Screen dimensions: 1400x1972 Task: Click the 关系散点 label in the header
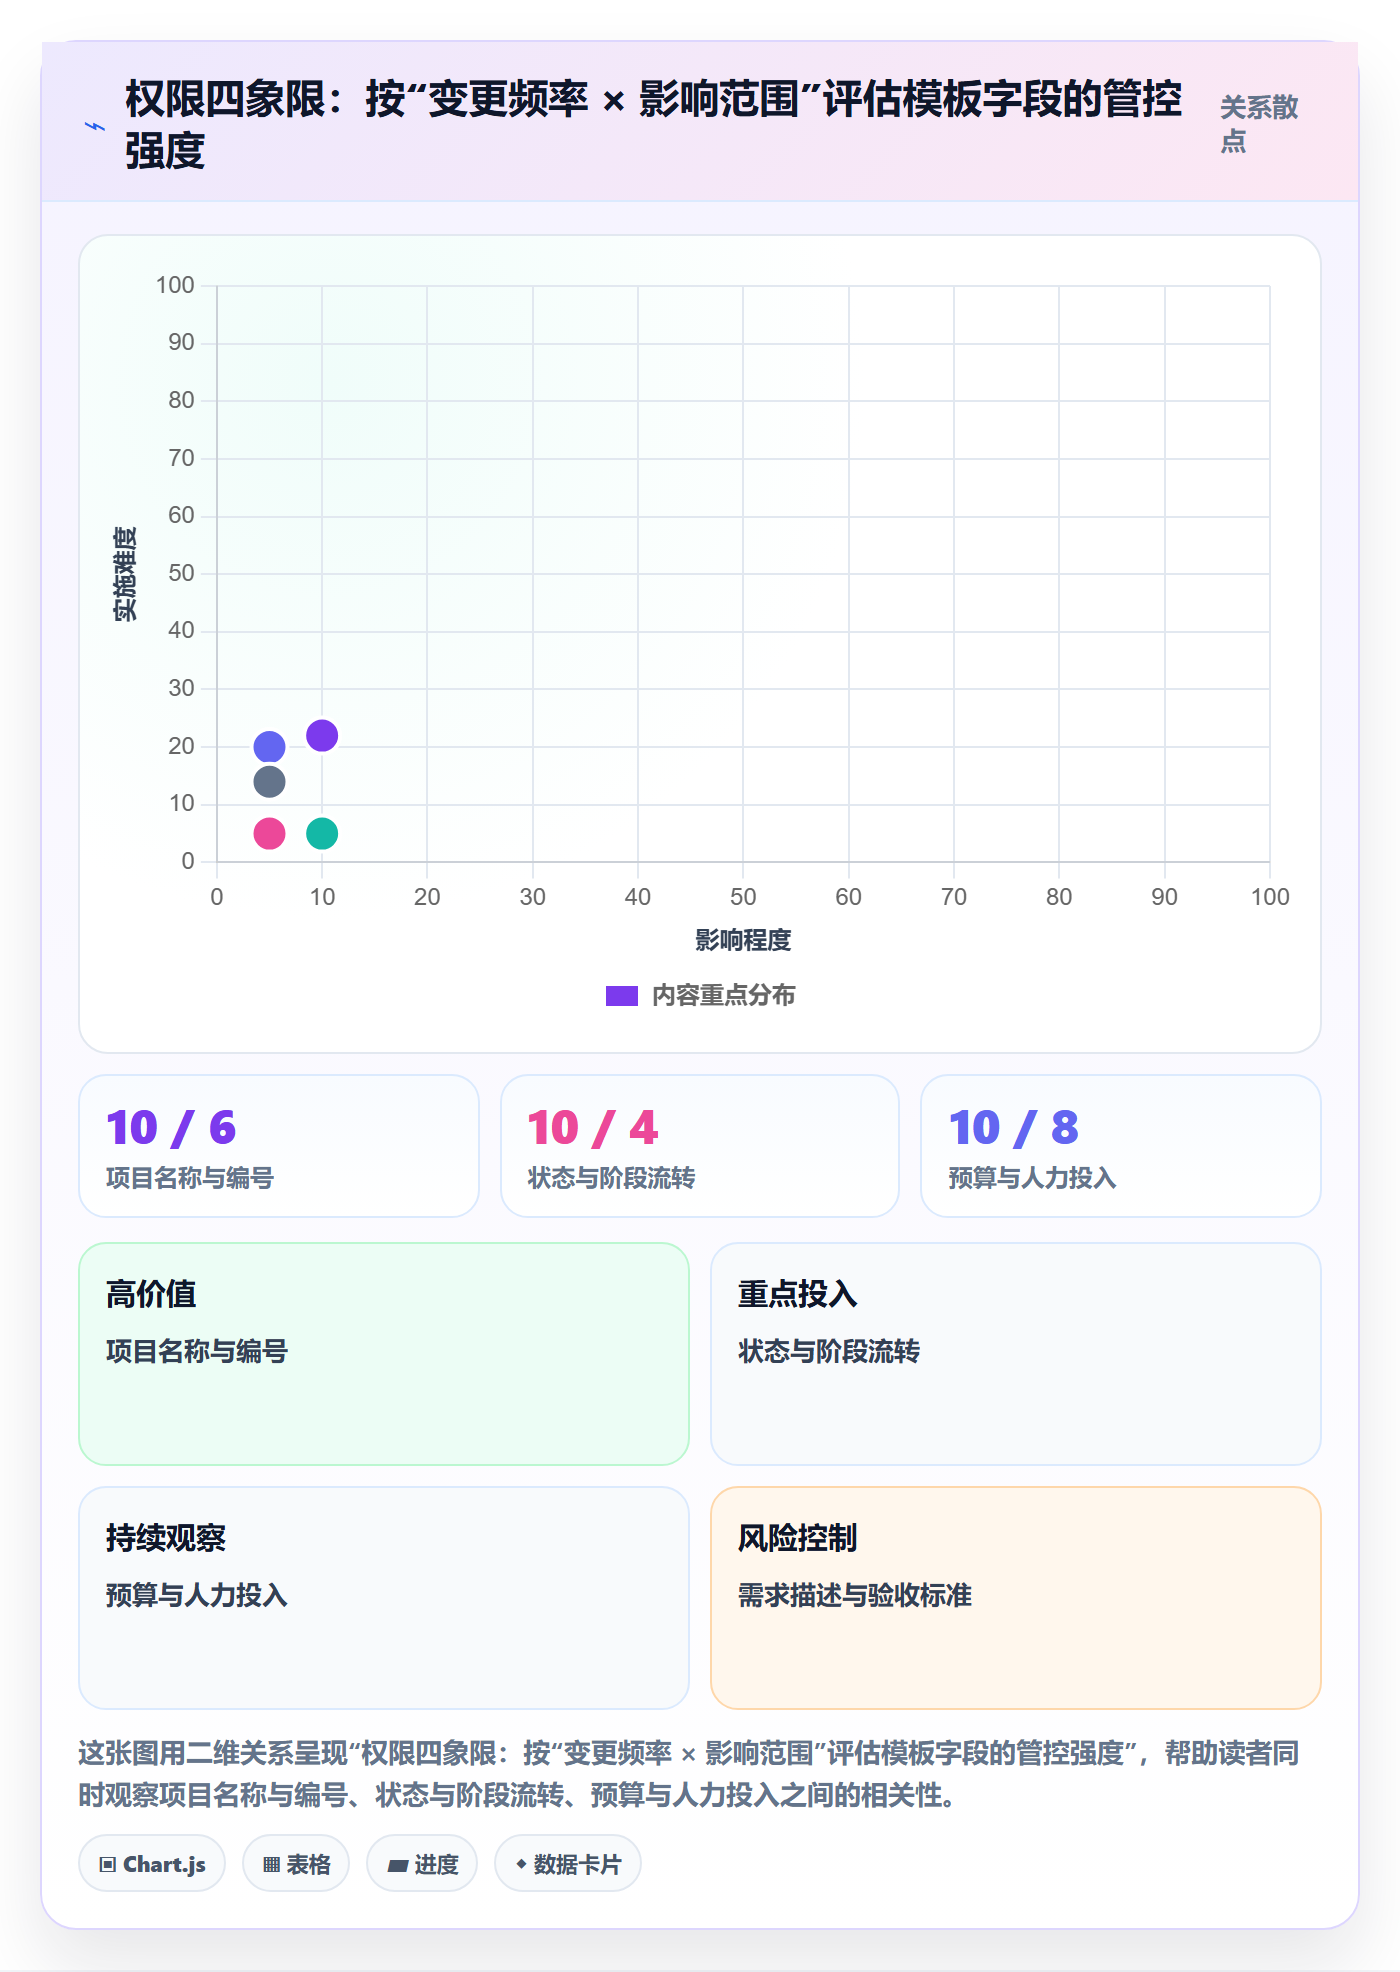pyautogui.click(x=1259, y=124)
